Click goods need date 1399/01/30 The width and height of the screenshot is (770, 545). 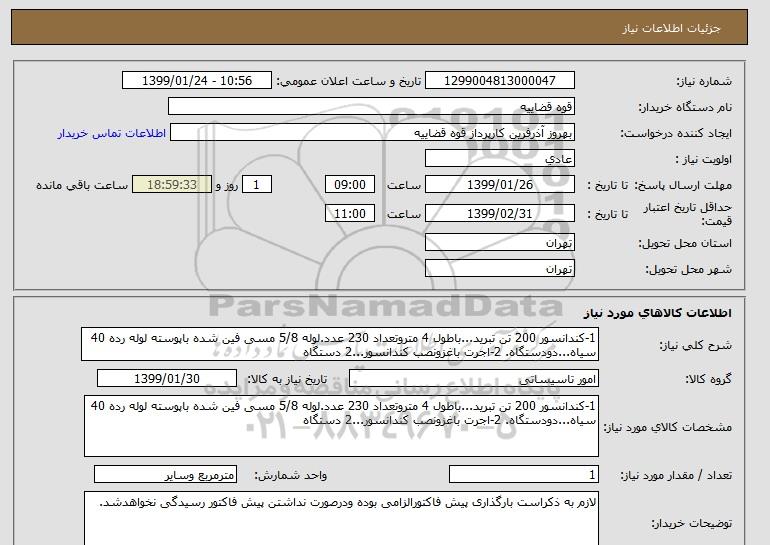coord(167,379)
